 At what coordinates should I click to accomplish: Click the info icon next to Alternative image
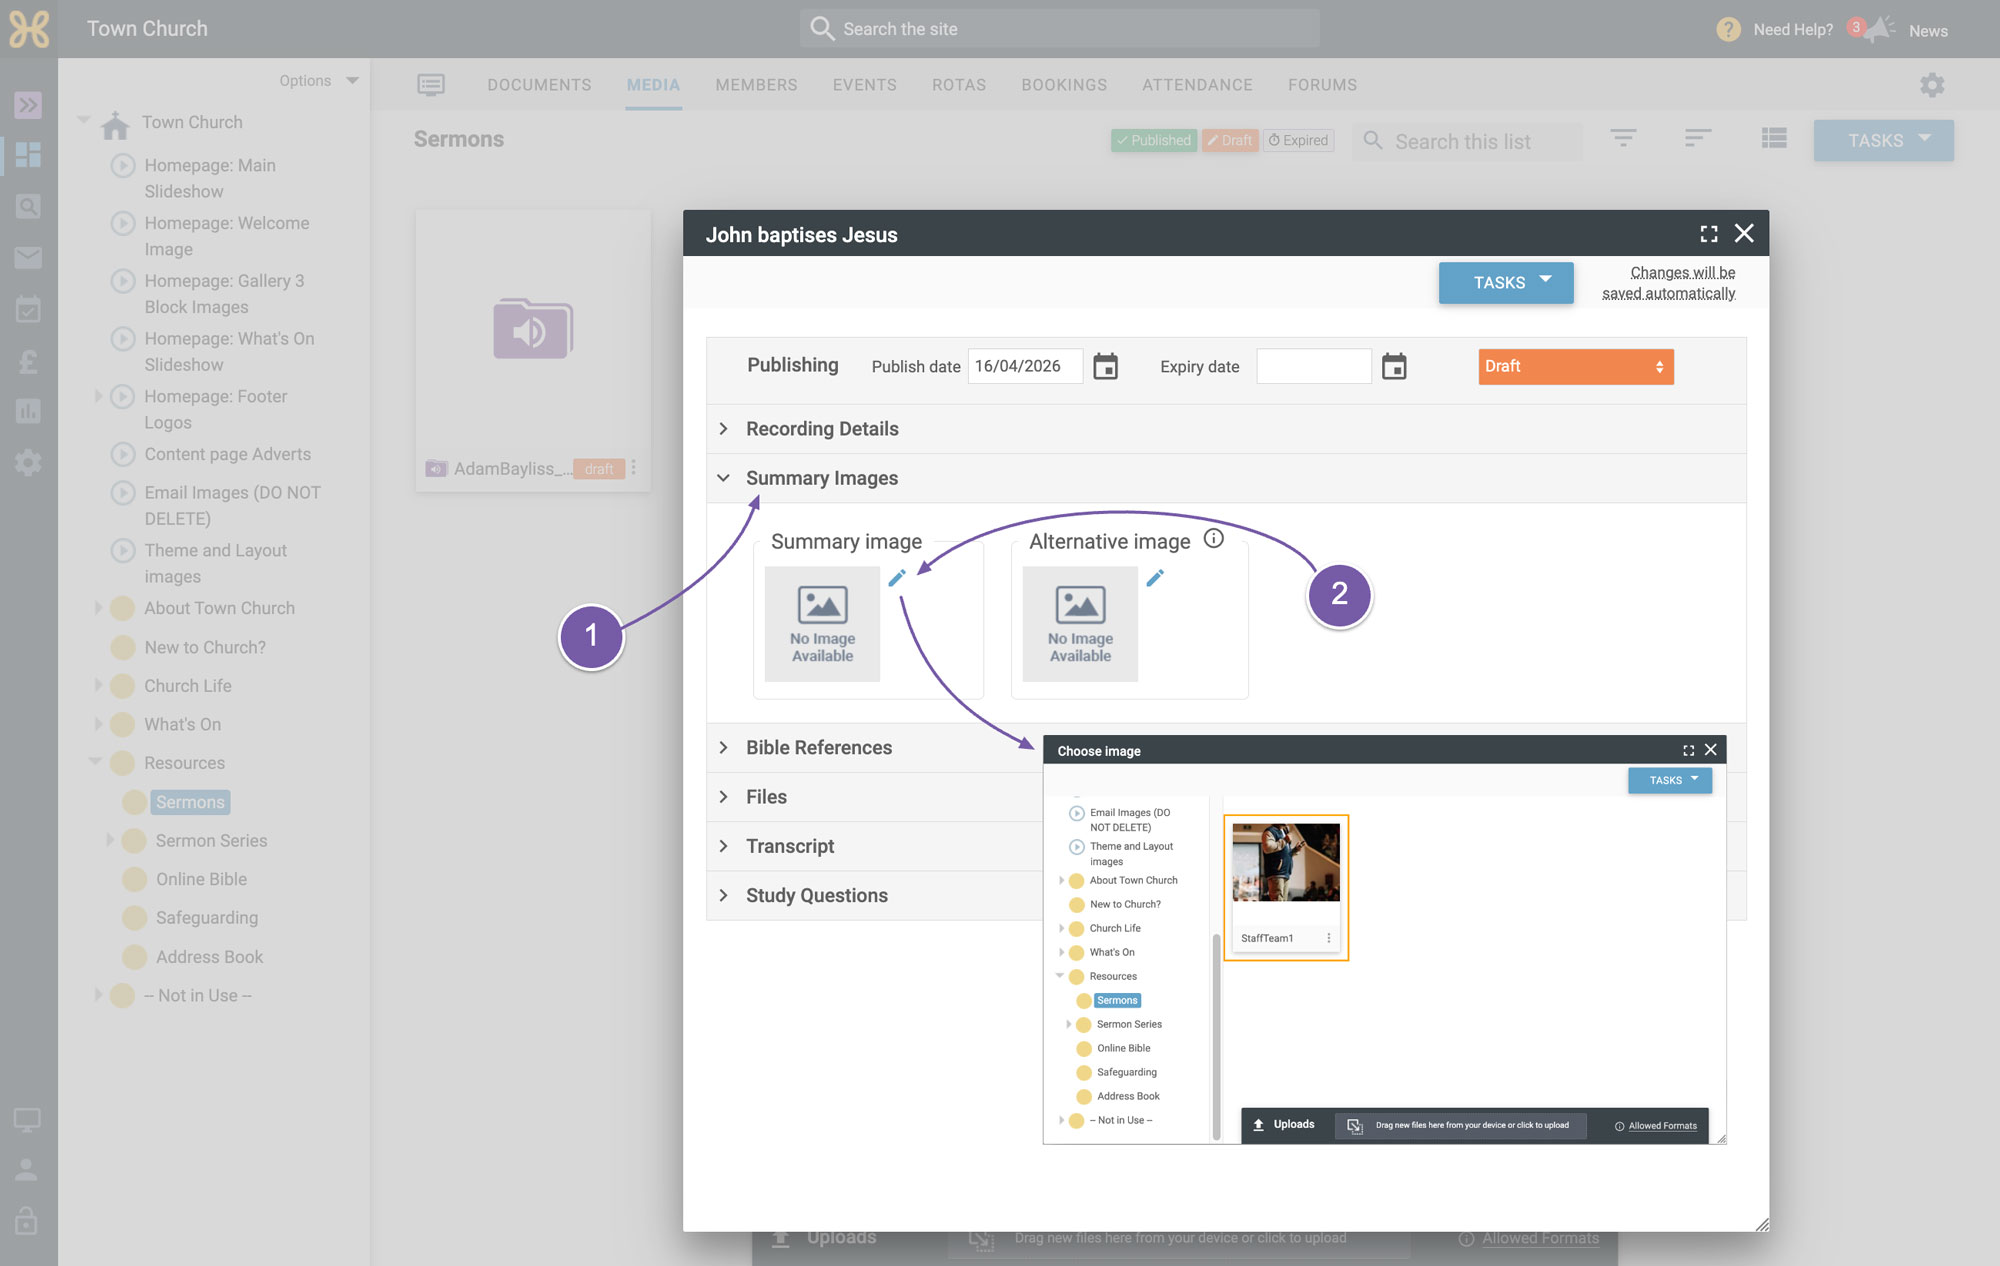[1214, 539]
